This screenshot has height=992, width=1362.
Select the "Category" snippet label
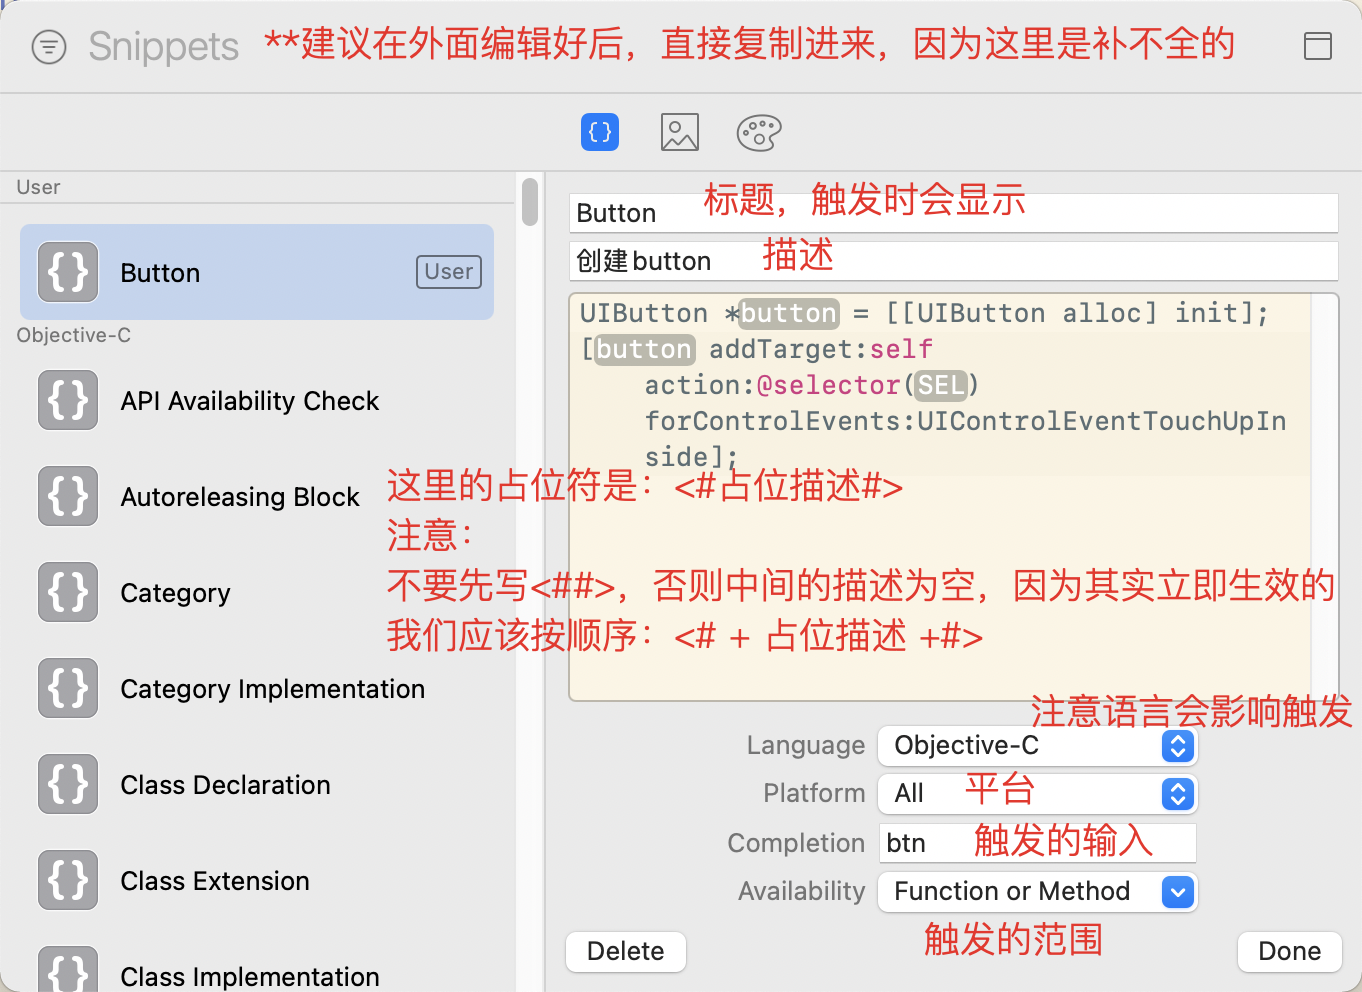coord(175,593)
